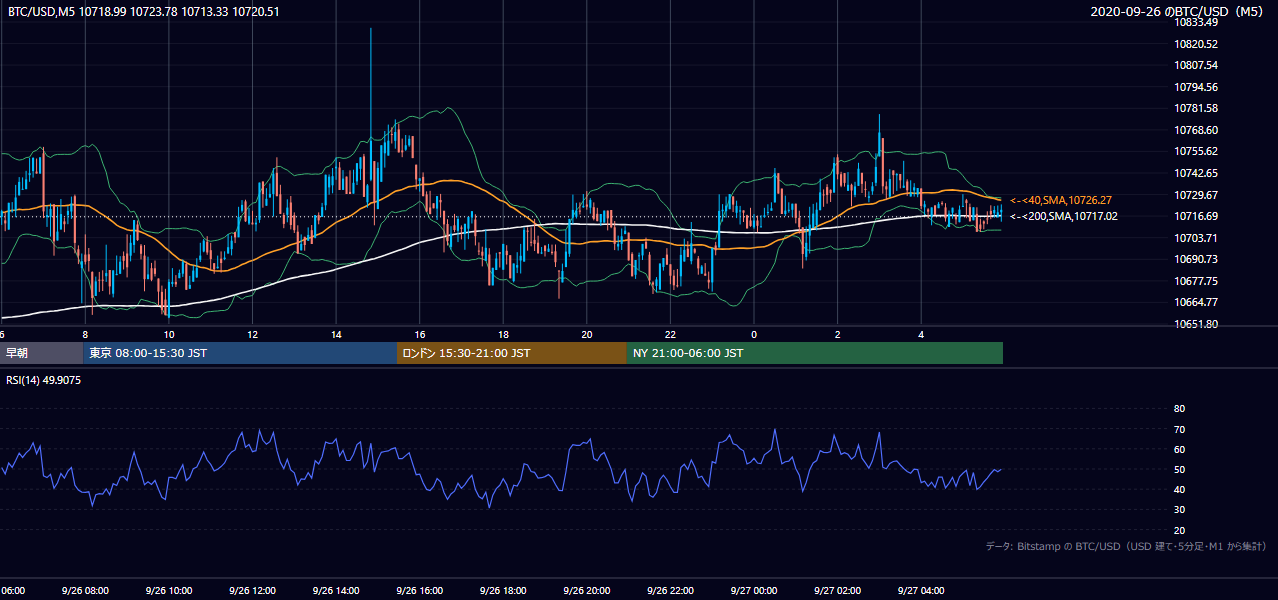Click the 9/26 08:00 time axis label

pos(85,591)
